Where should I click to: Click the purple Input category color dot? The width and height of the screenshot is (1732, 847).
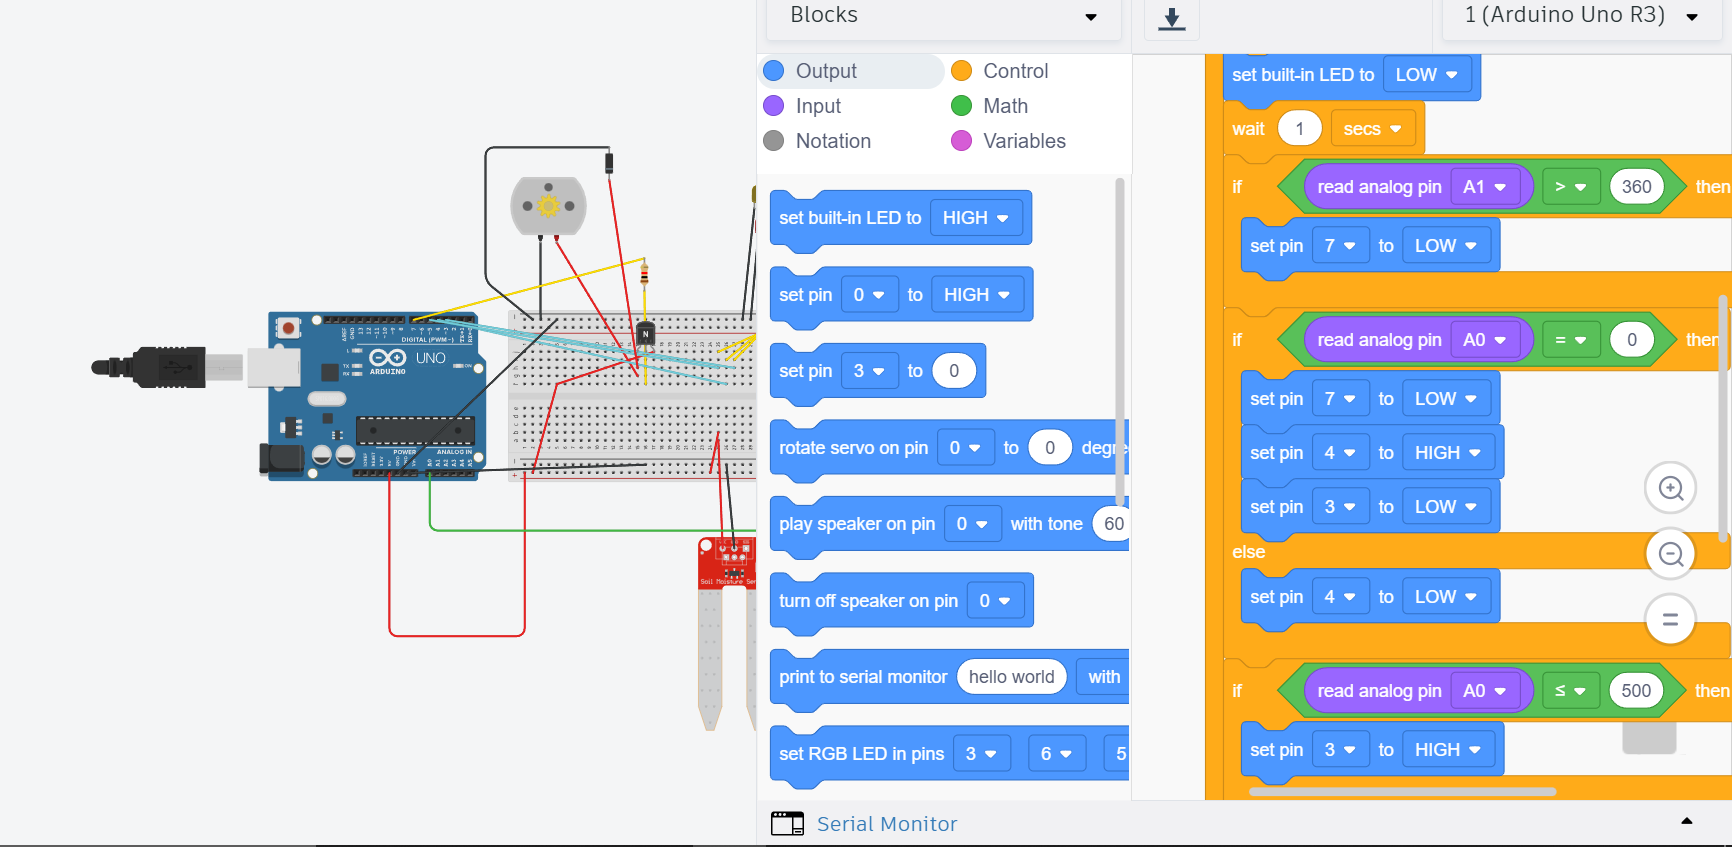coord(773,106)
